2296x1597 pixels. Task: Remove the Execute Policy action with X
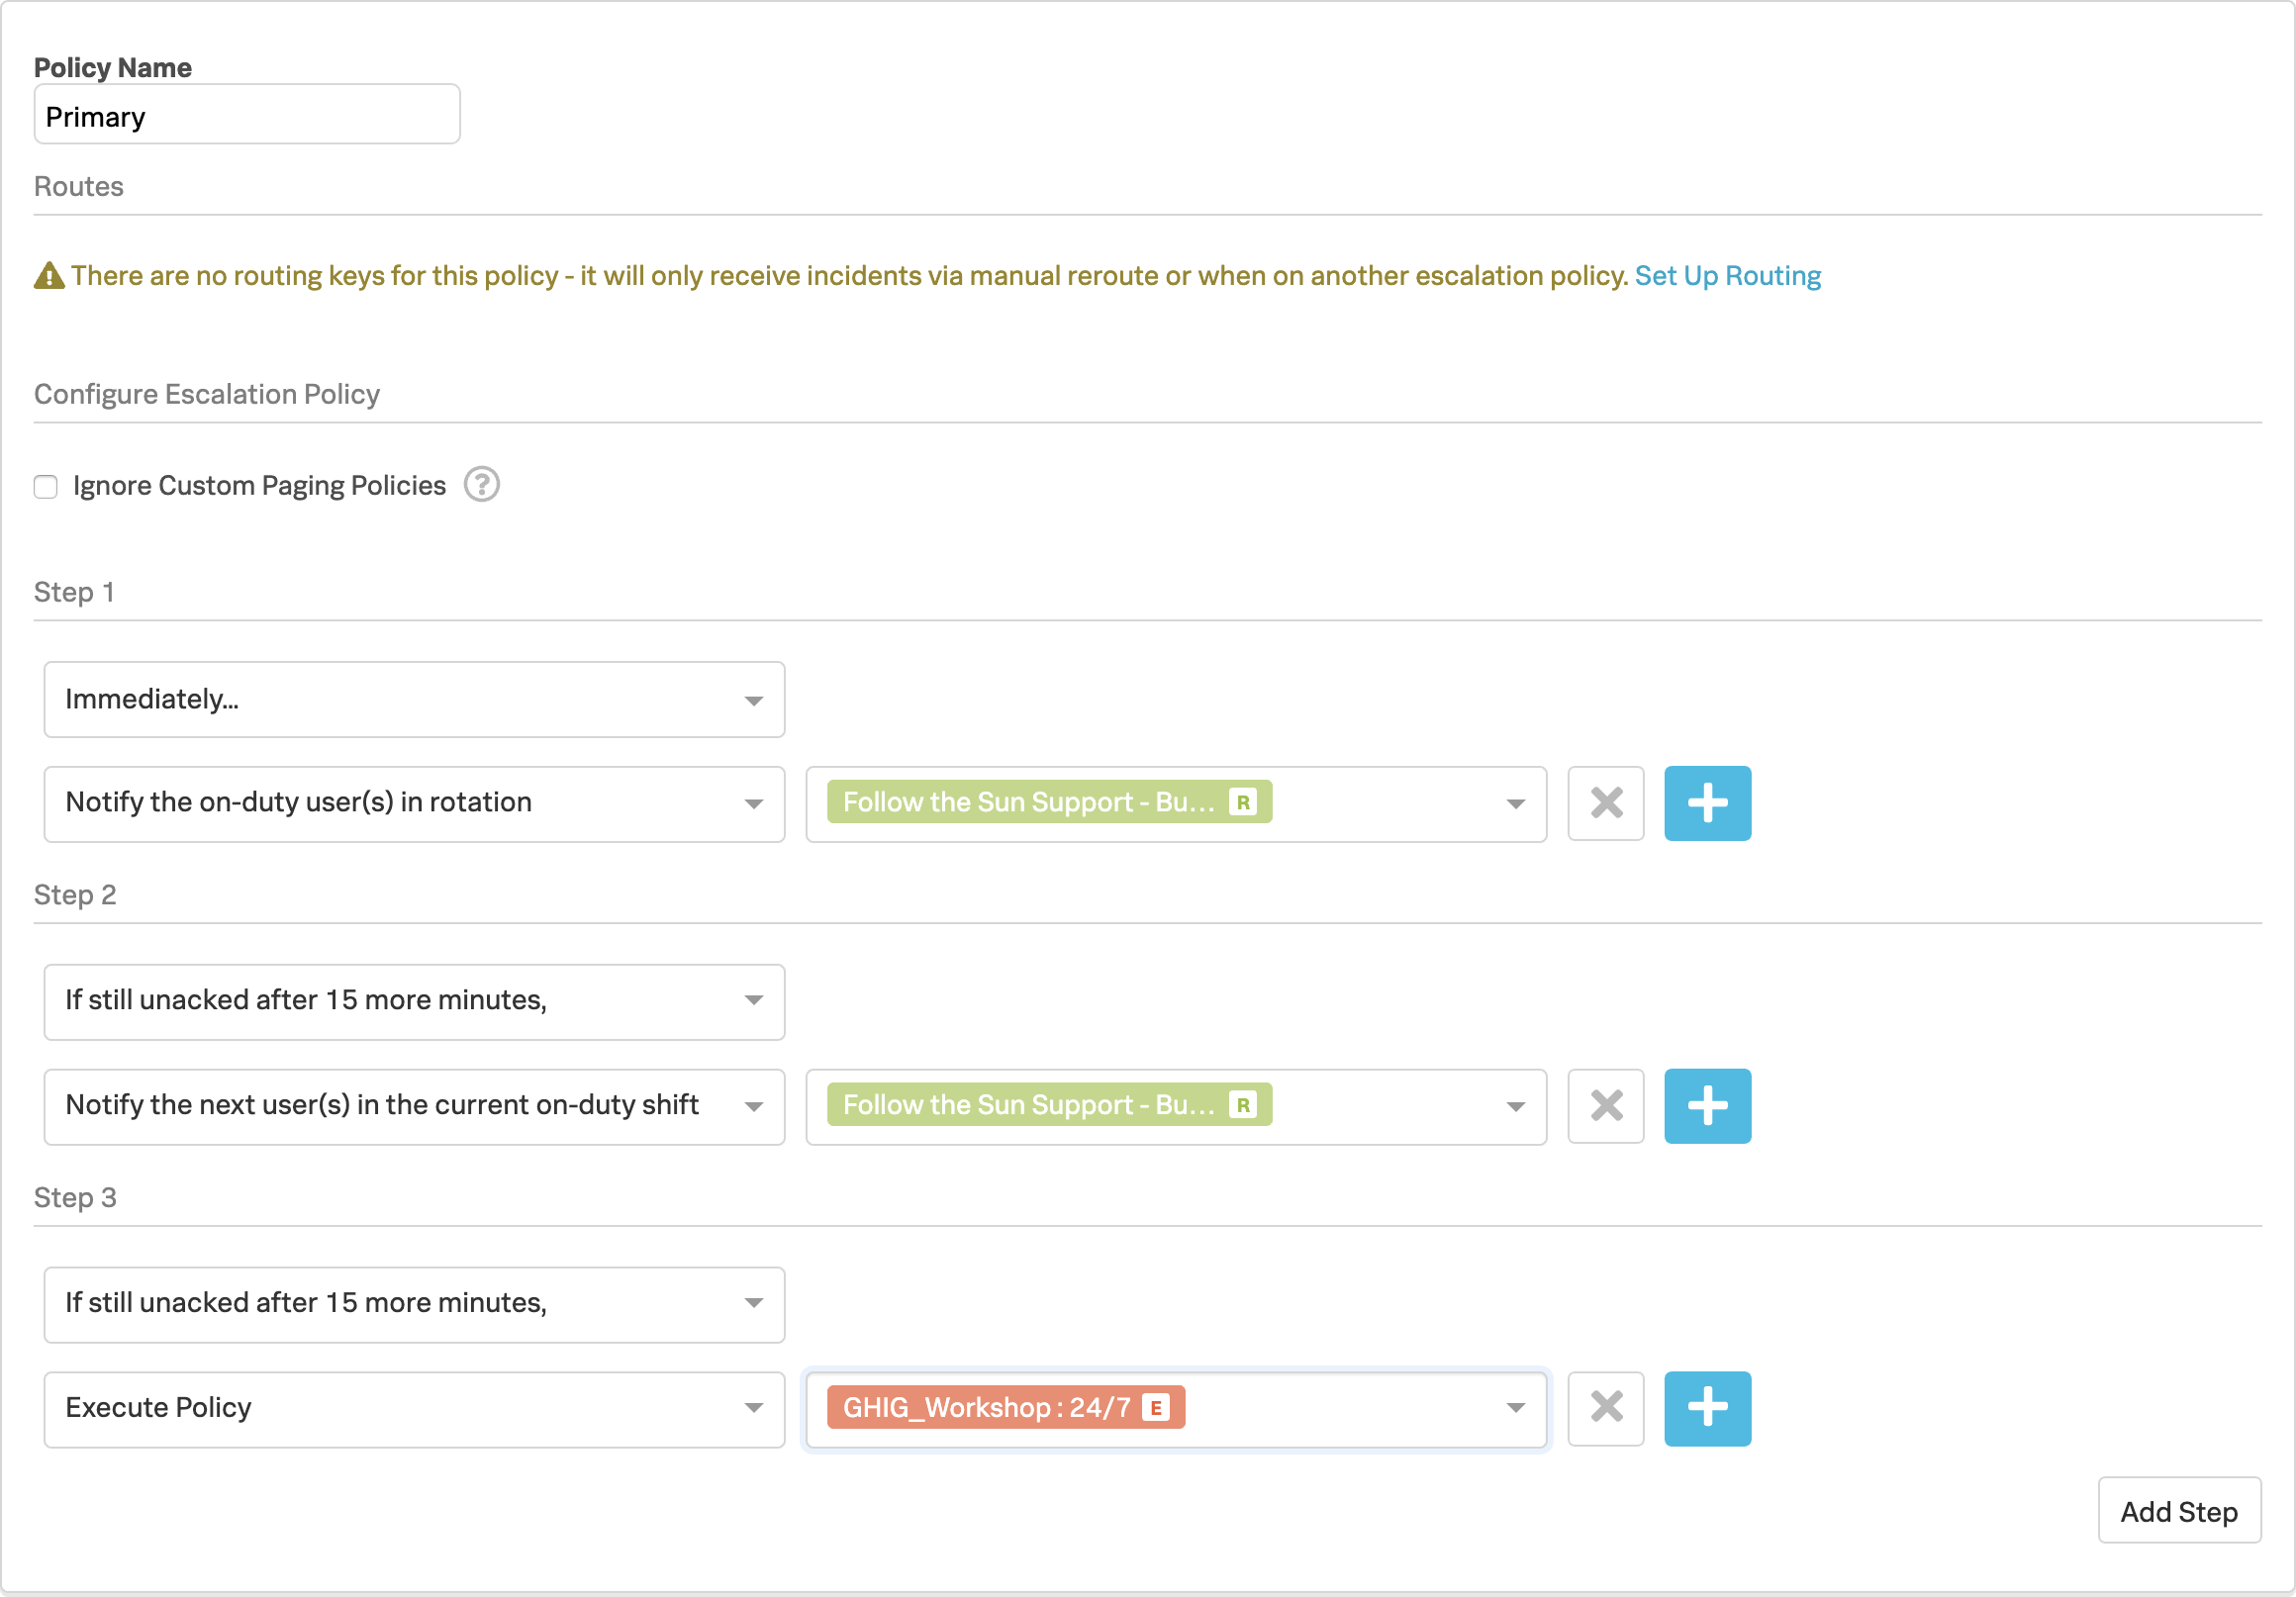pos(1605,1408)
